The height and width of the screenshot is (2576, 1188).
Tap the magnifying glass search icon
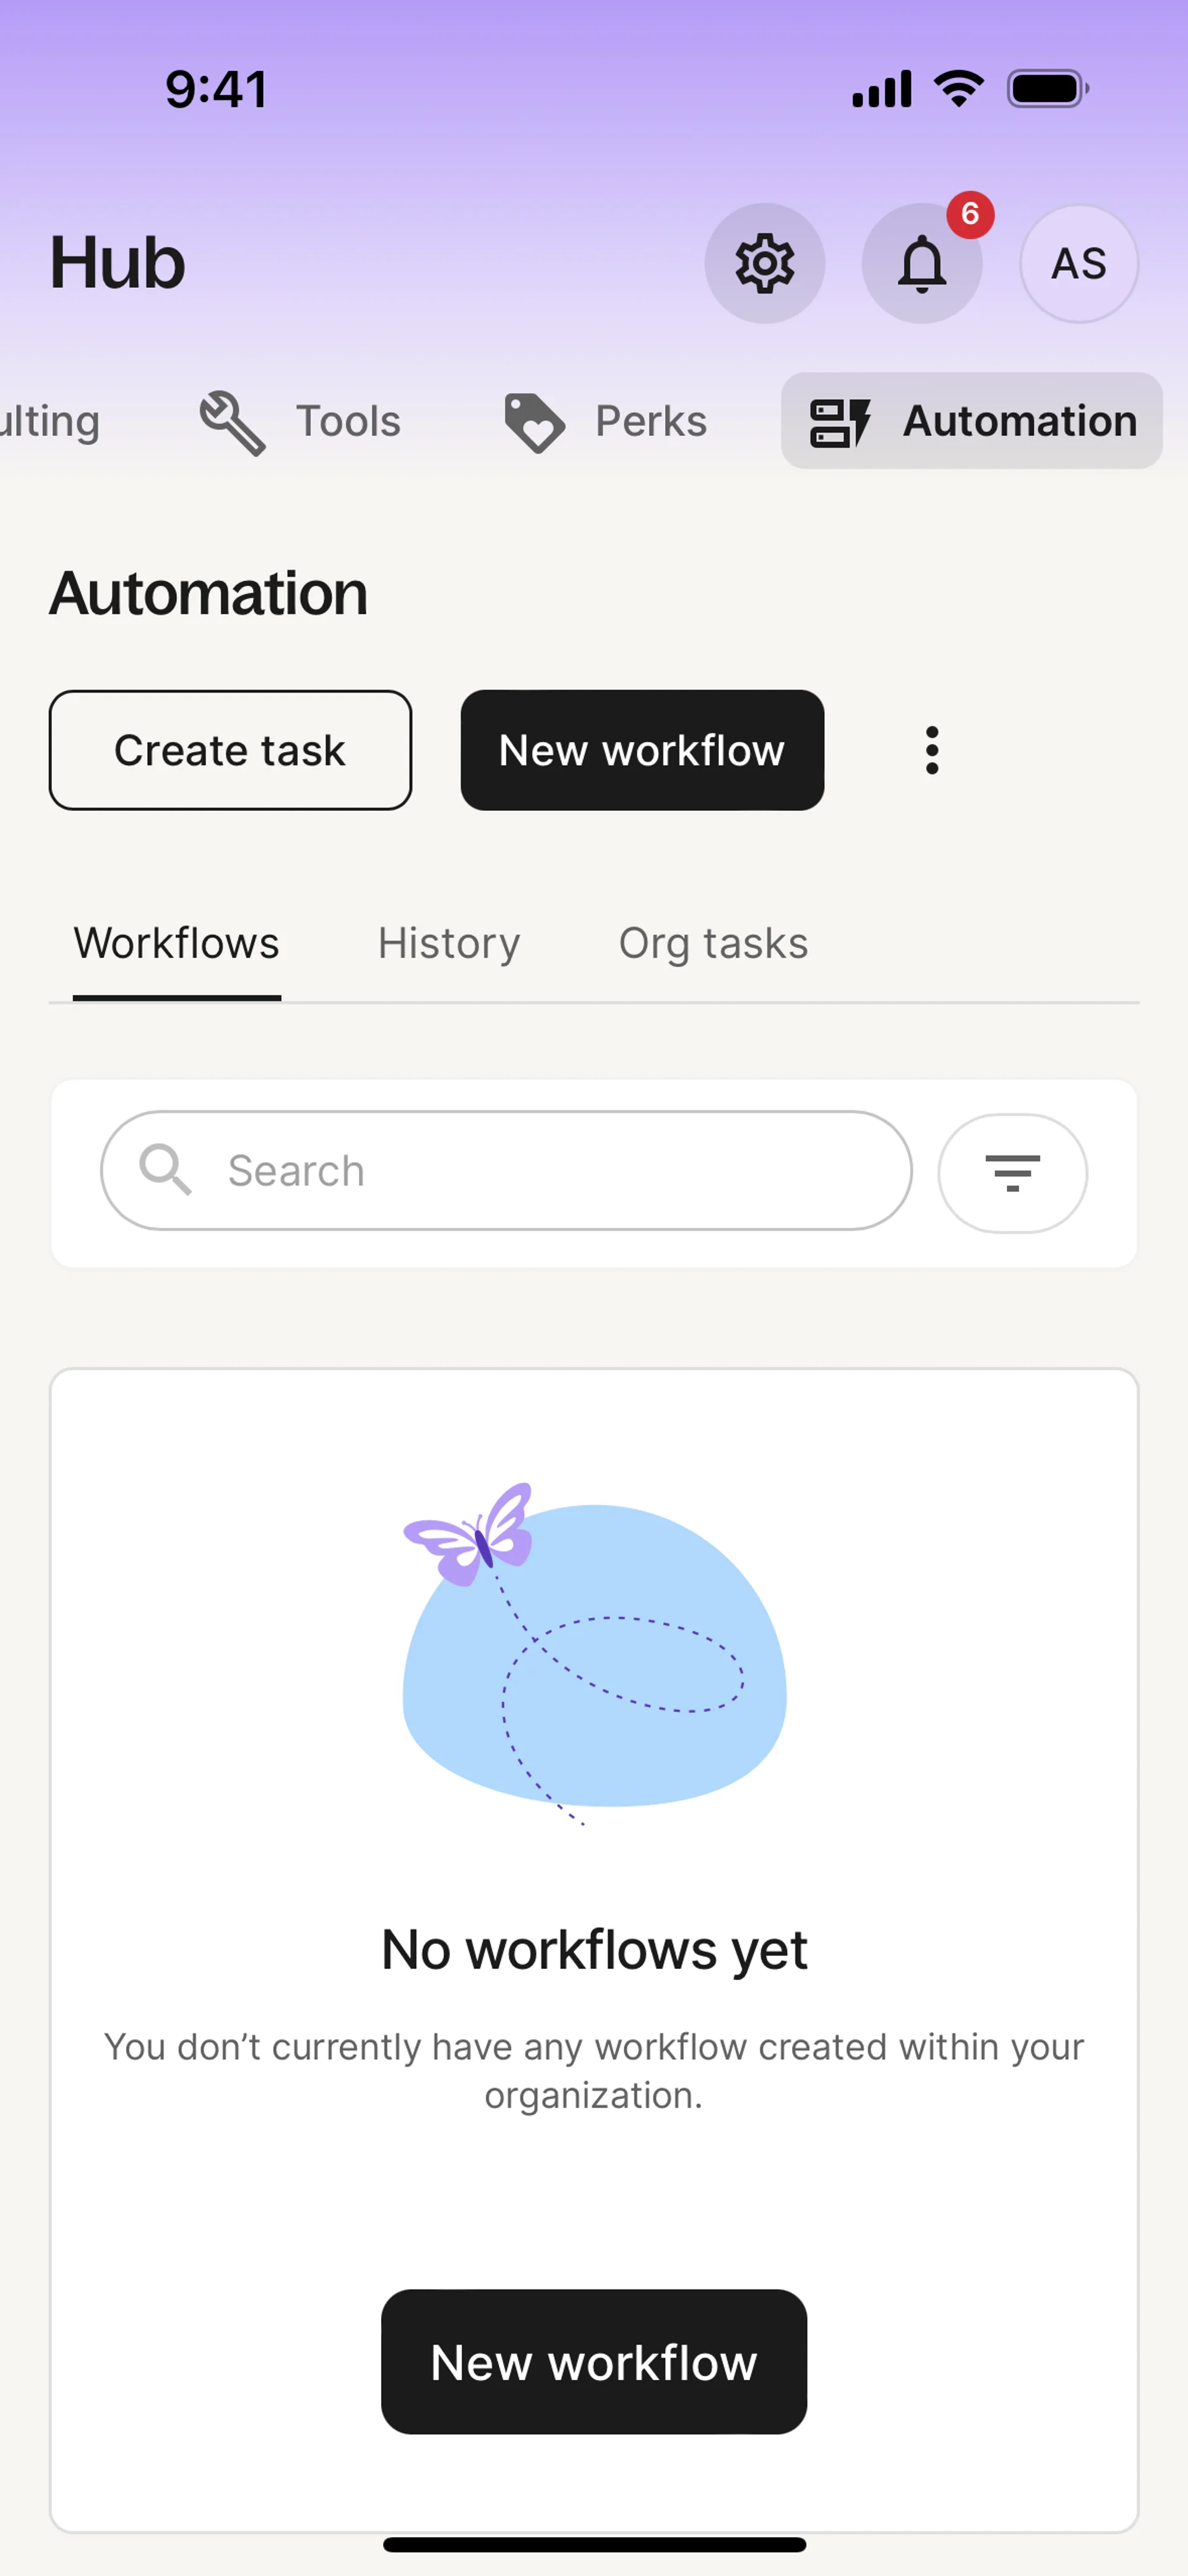pos(165,1169)
